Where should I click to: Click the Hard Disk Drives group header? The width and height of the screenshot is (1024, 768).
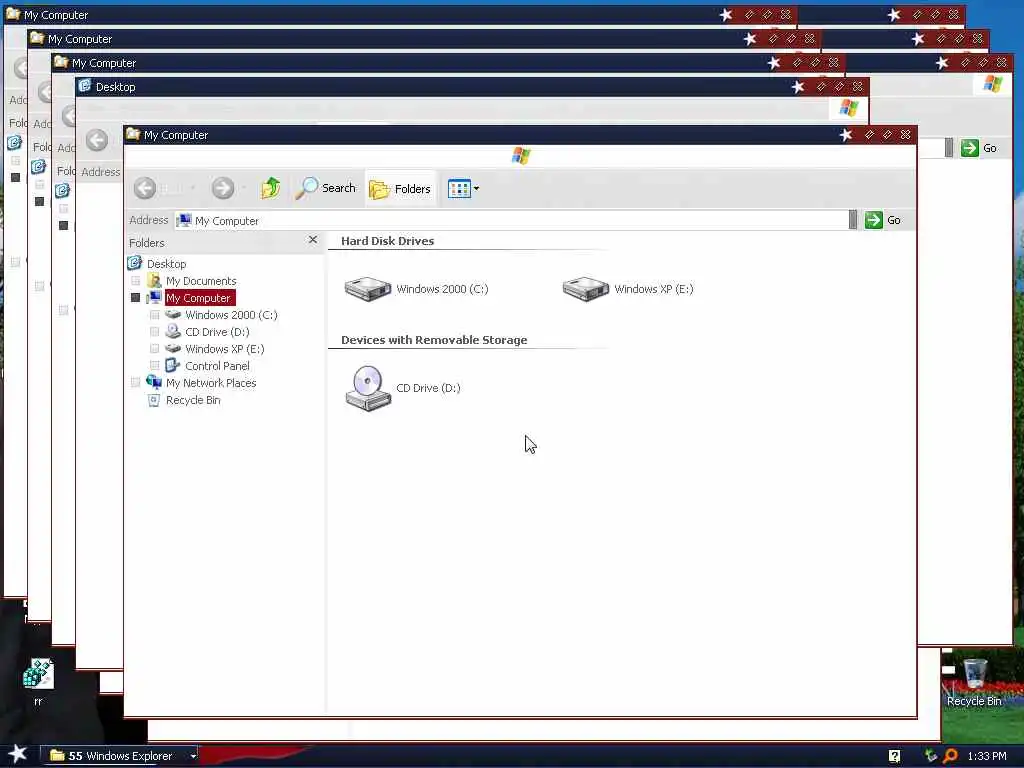pyautogui.click(x=387, y=241)
